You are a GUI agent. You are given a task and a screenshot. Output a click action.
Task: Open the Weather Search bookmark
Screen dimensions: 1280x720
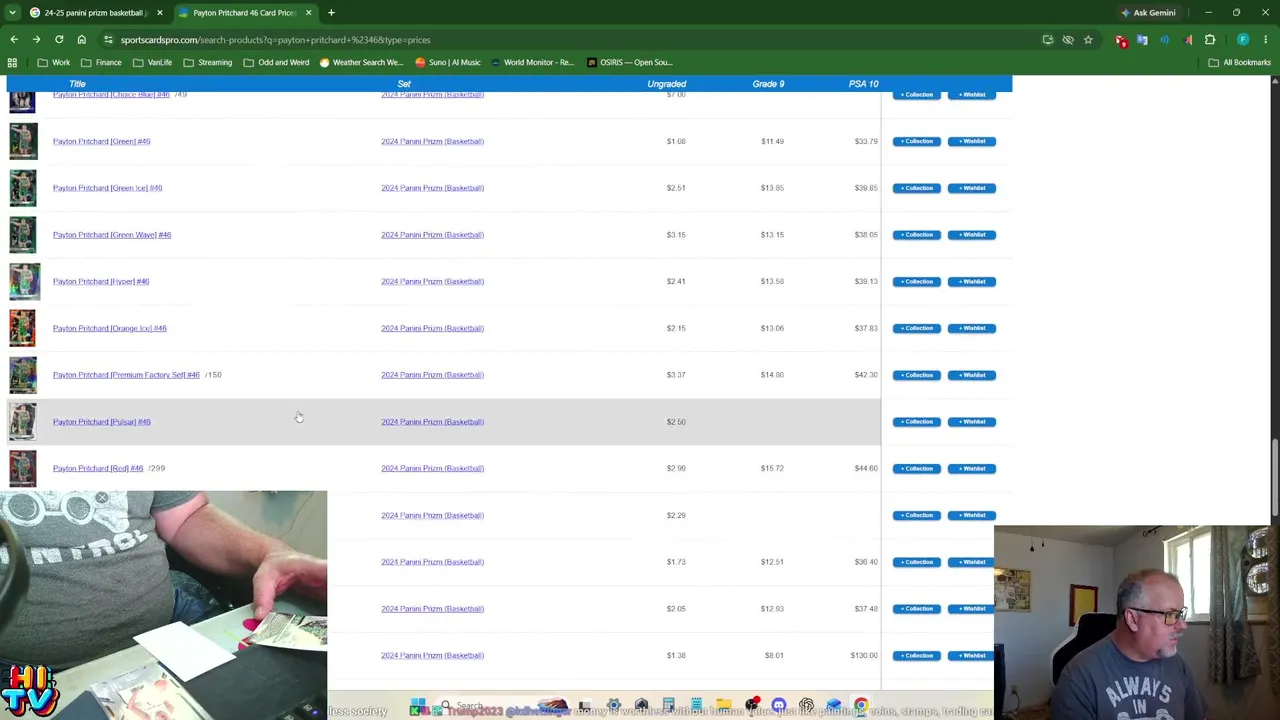click(x=360, y=62)
